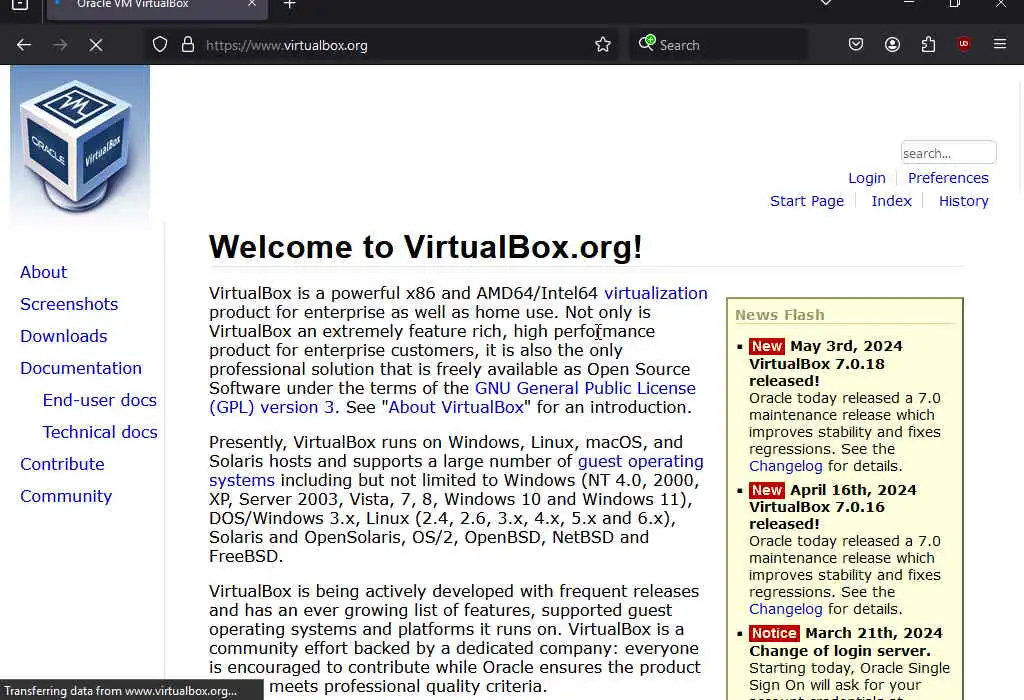Screen dimensions: 1024x700
Task: Open the Preferences link
Action: [x=948, y=178]
